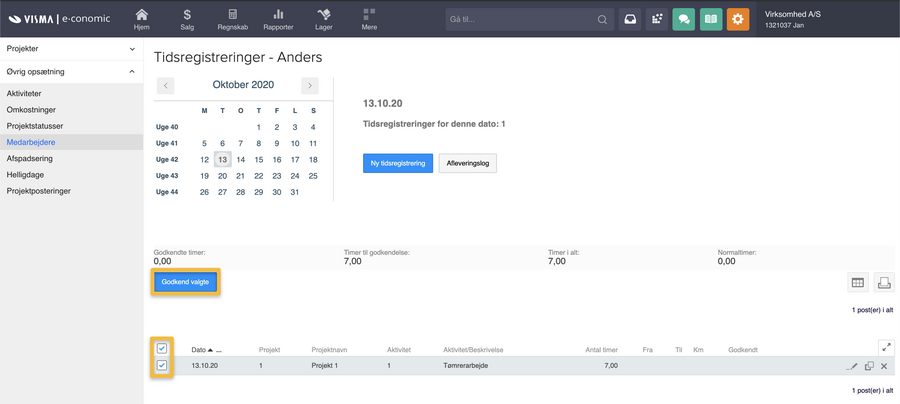This screenshot has width=900, height=404.
Task: Expand the table to full screen
Action: click(x=886, y=347)
